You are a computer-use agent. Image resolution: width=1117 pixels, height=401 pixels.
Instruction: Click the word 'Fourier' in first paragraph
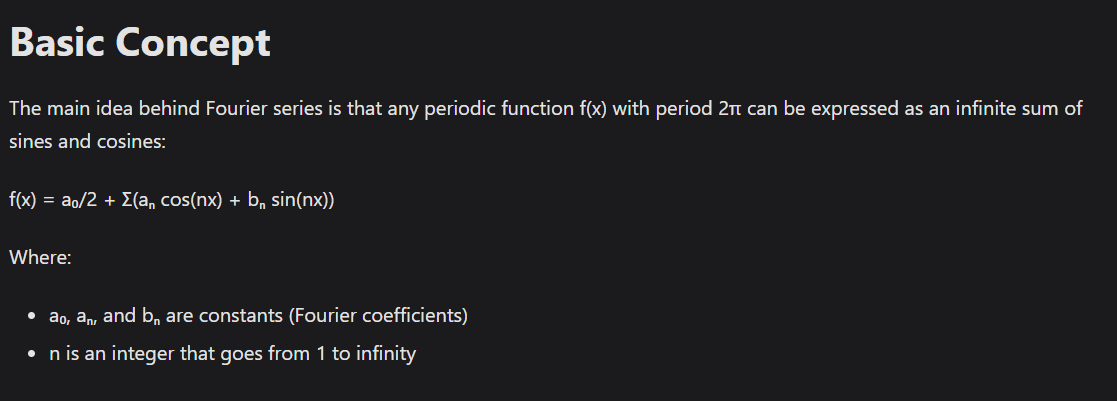pyautogui.click(x=234, y=108)
